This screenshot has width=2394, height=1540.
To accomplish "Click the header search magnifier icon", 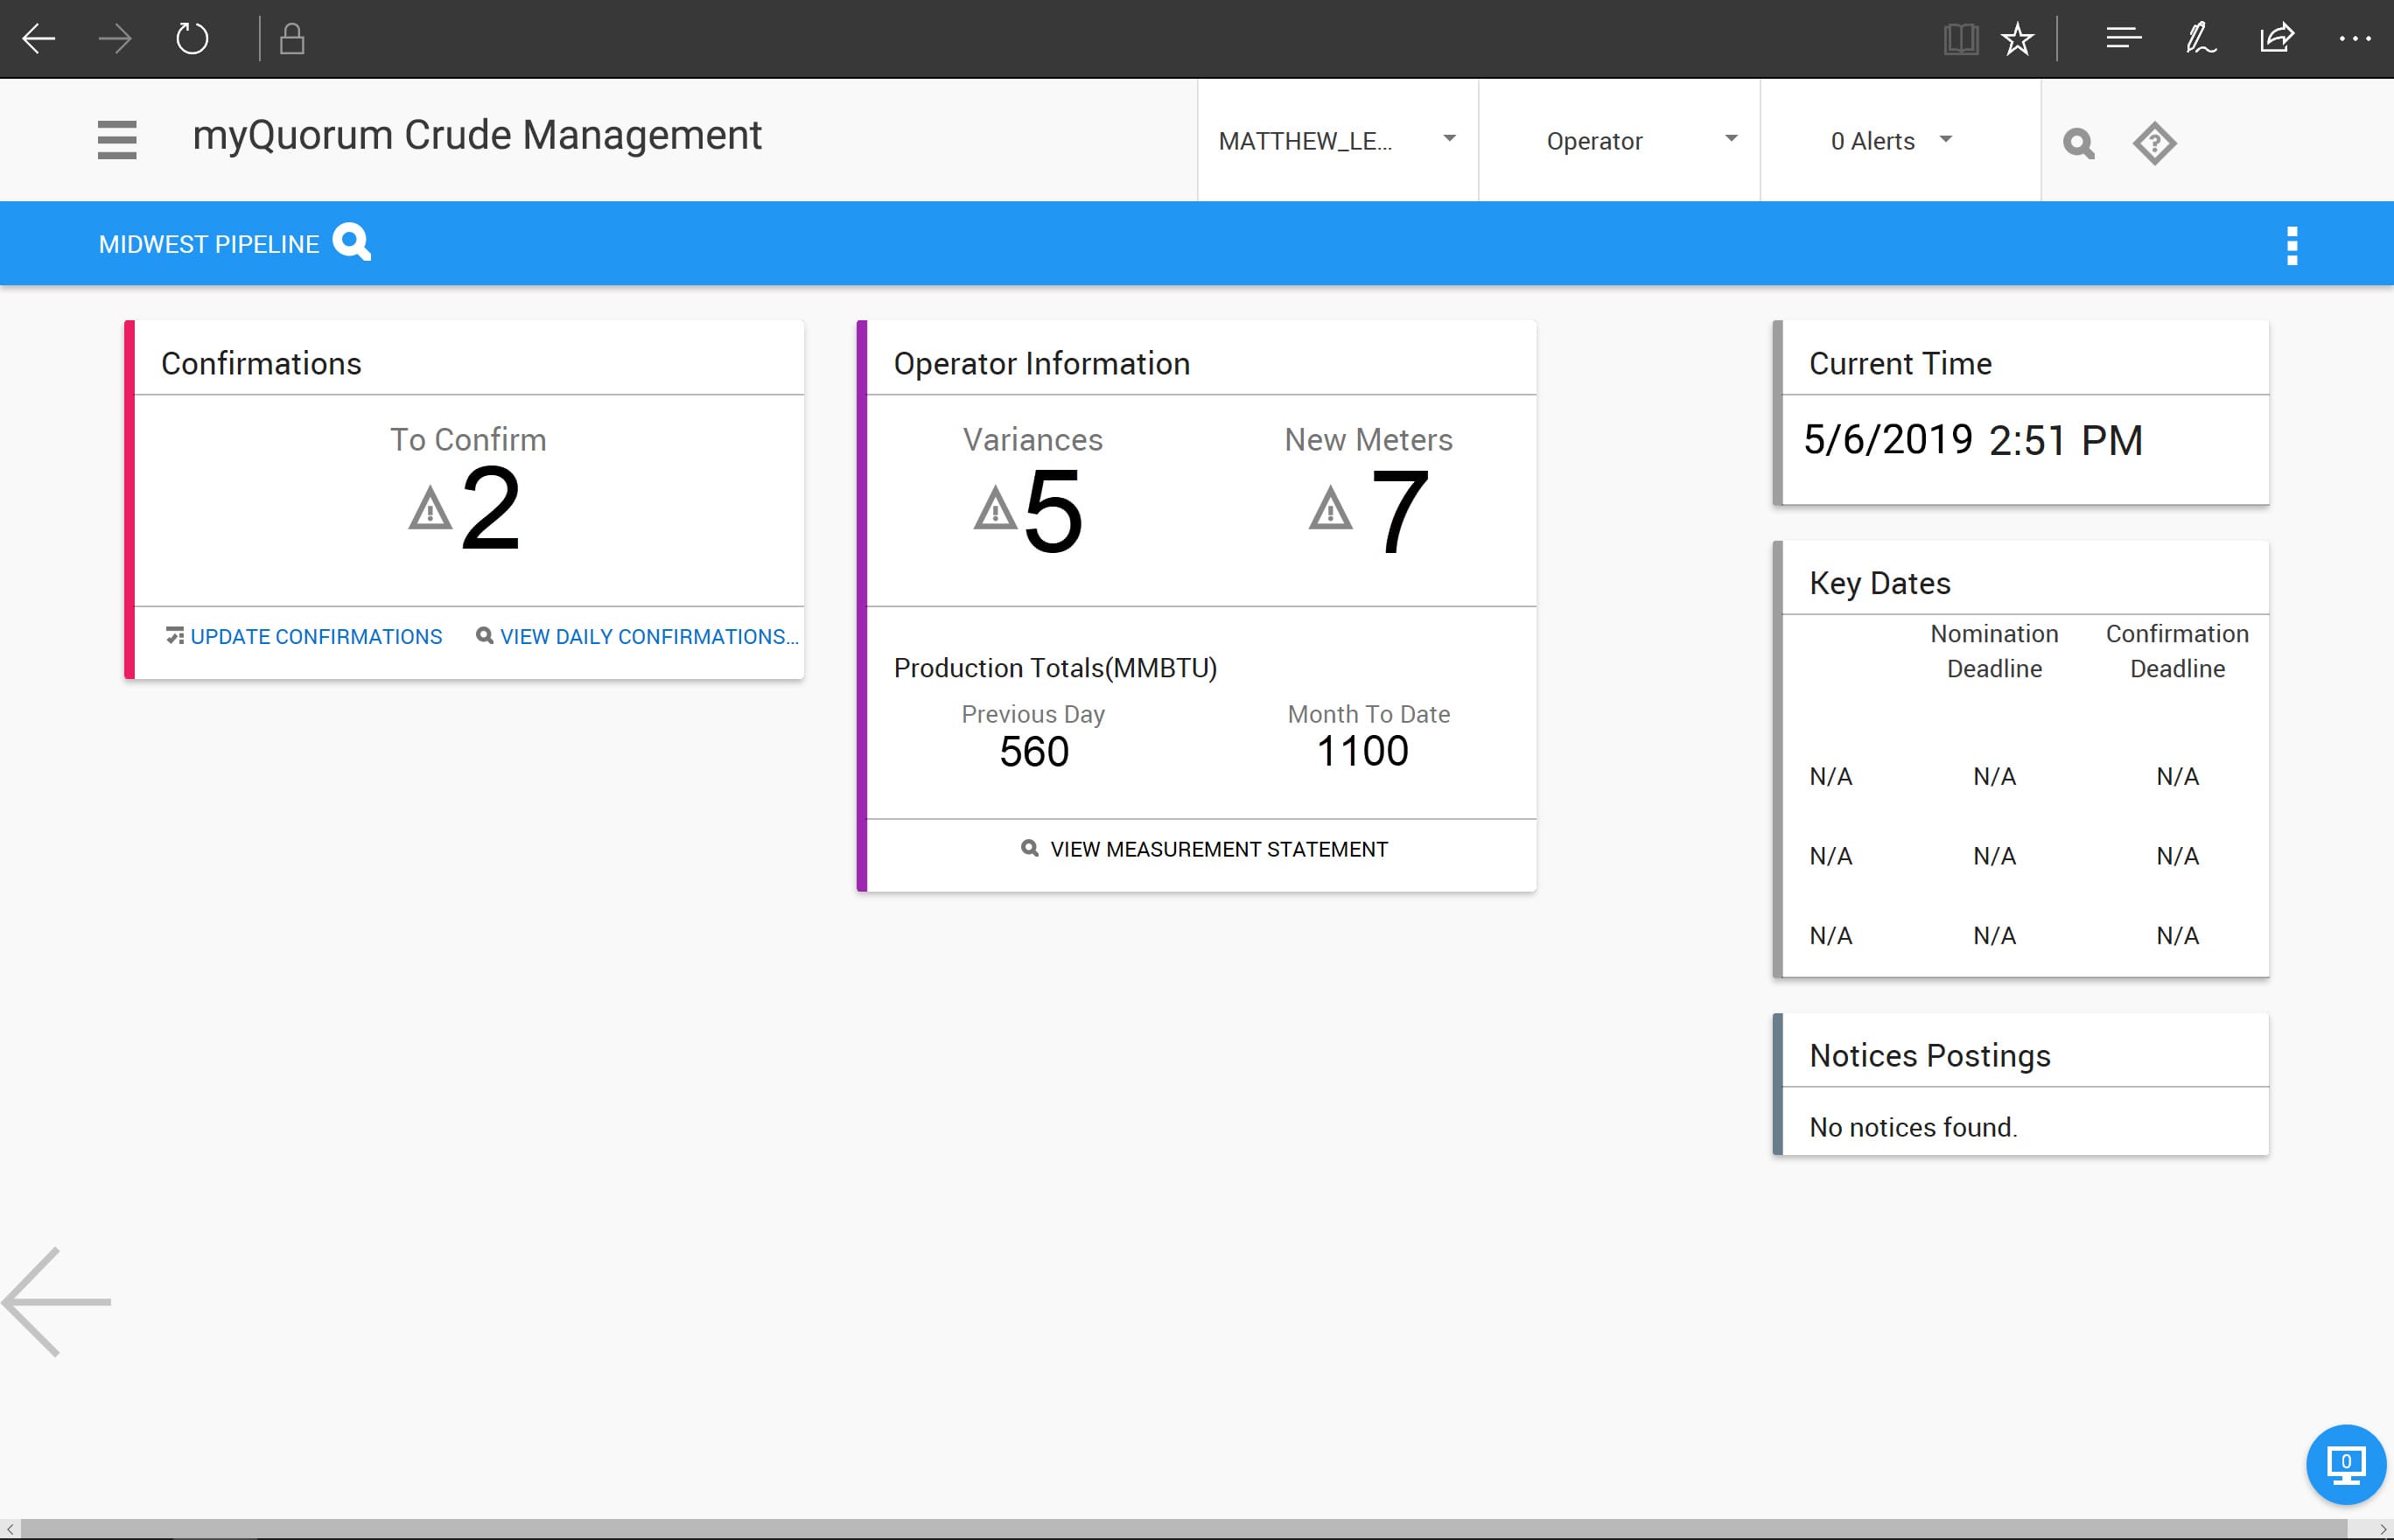I will click(2079, 143).
